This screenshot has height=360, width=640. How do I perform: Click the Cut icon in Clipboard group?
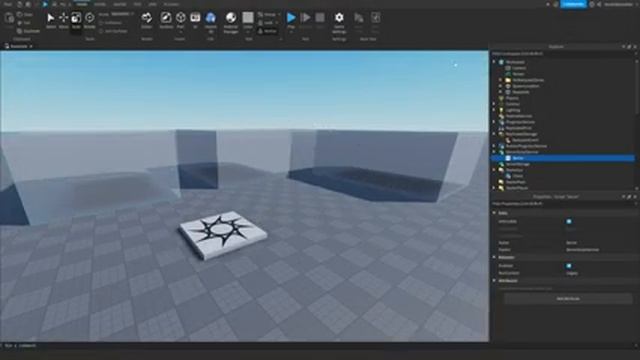(20, 23)
